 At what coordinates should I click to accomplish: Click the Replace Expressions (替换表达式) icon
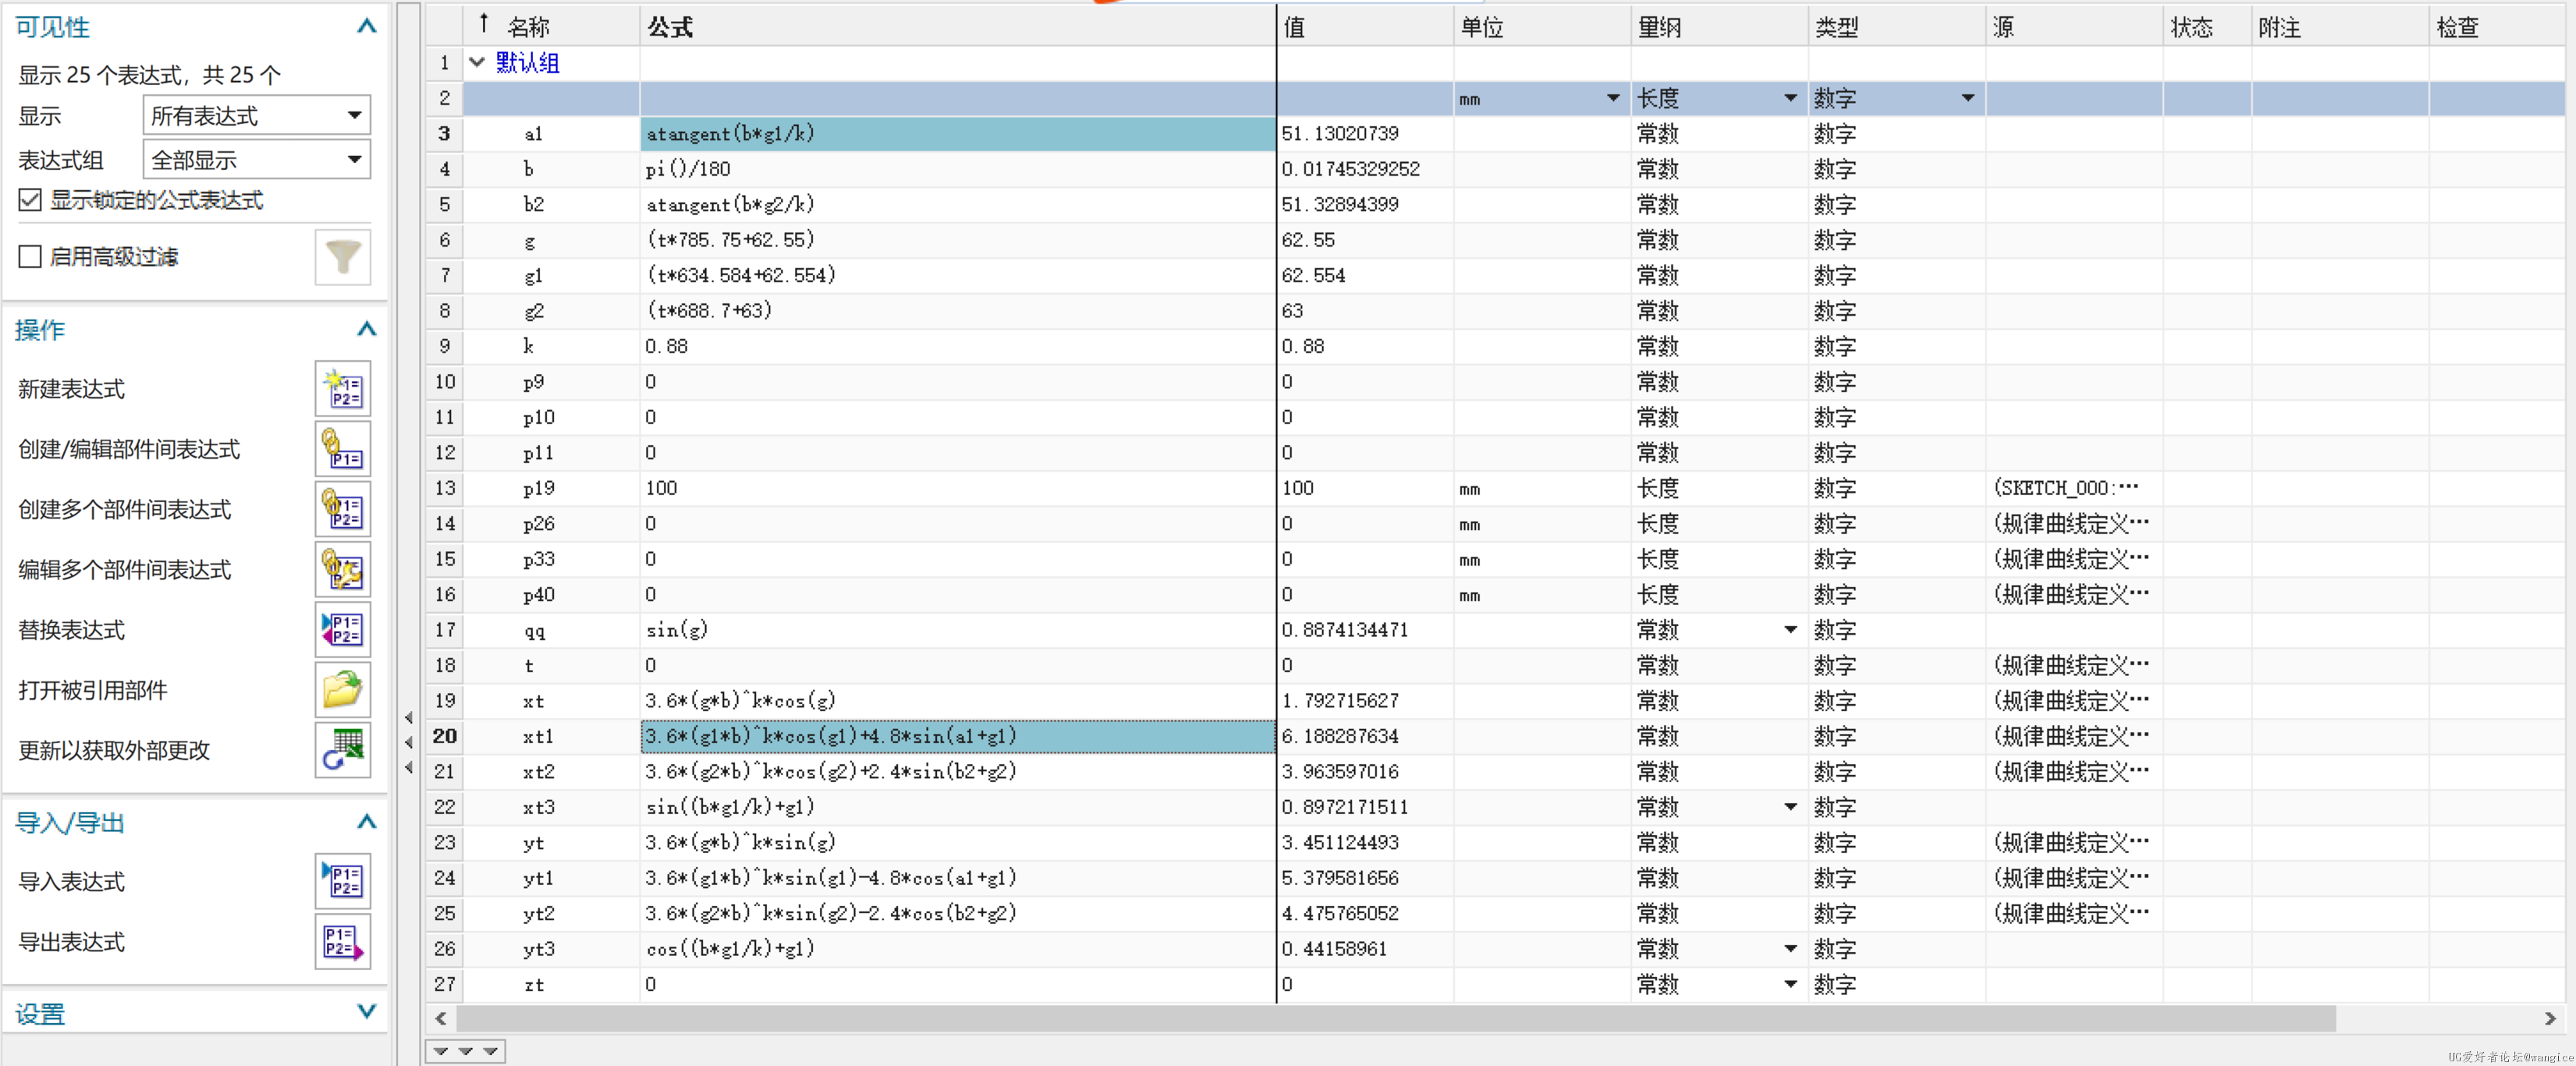tap(343, 630)
